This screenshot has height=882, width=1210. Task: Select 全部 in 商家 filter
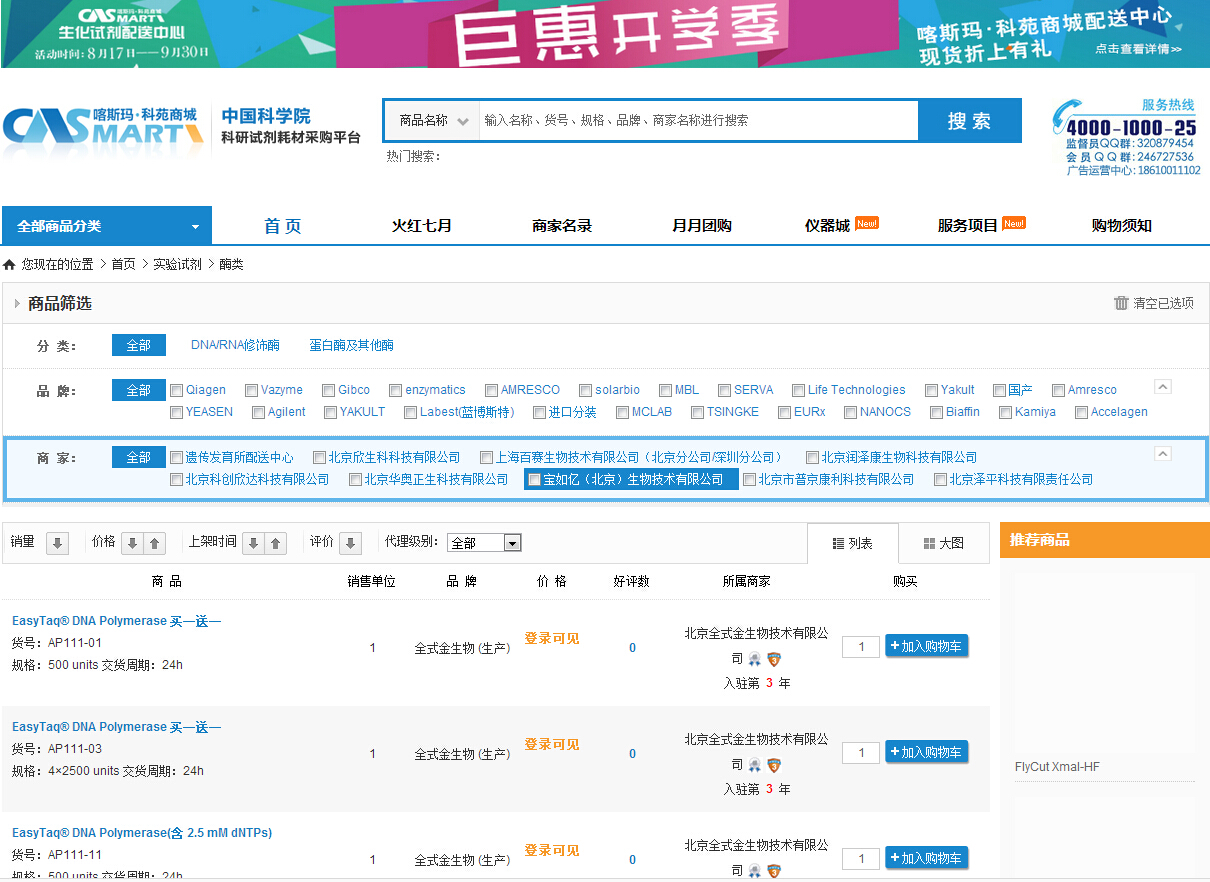click(138, 457)
